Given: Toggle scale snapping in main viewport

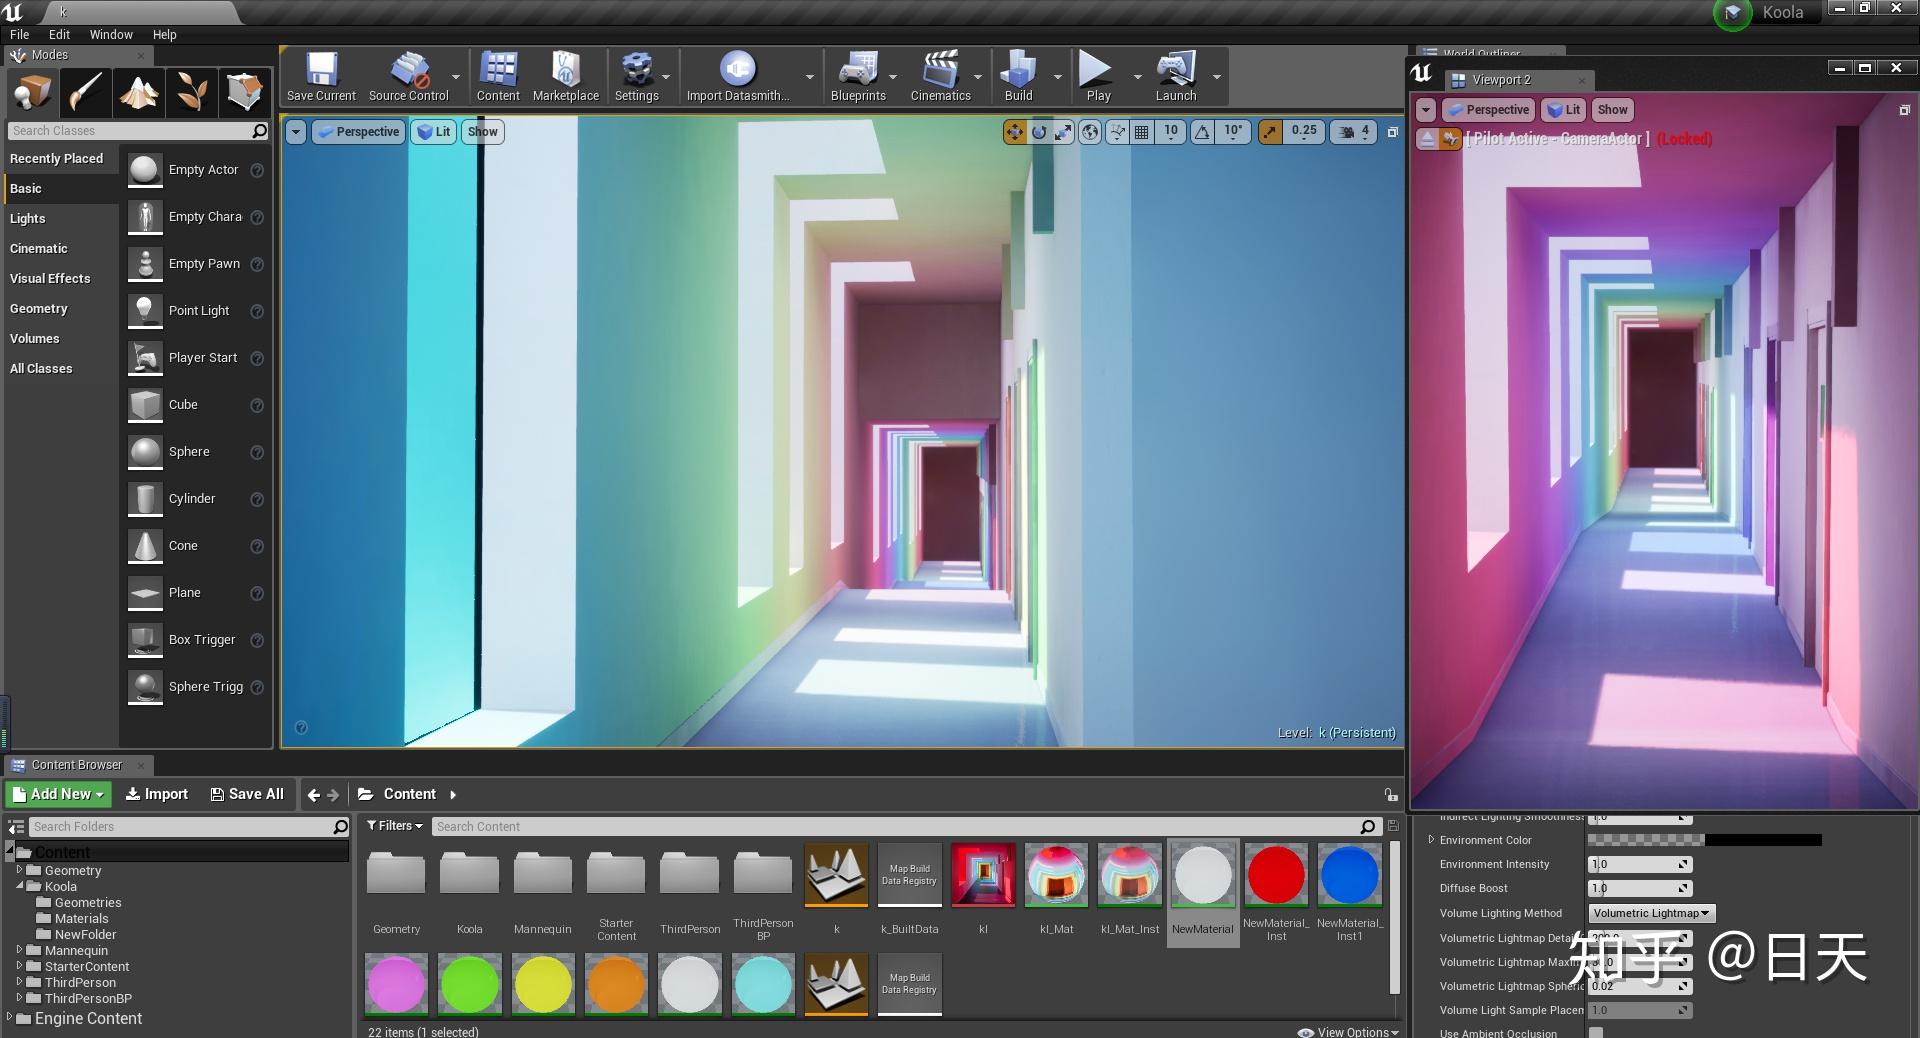Looking at the screenshot, I should point(1270,132).
